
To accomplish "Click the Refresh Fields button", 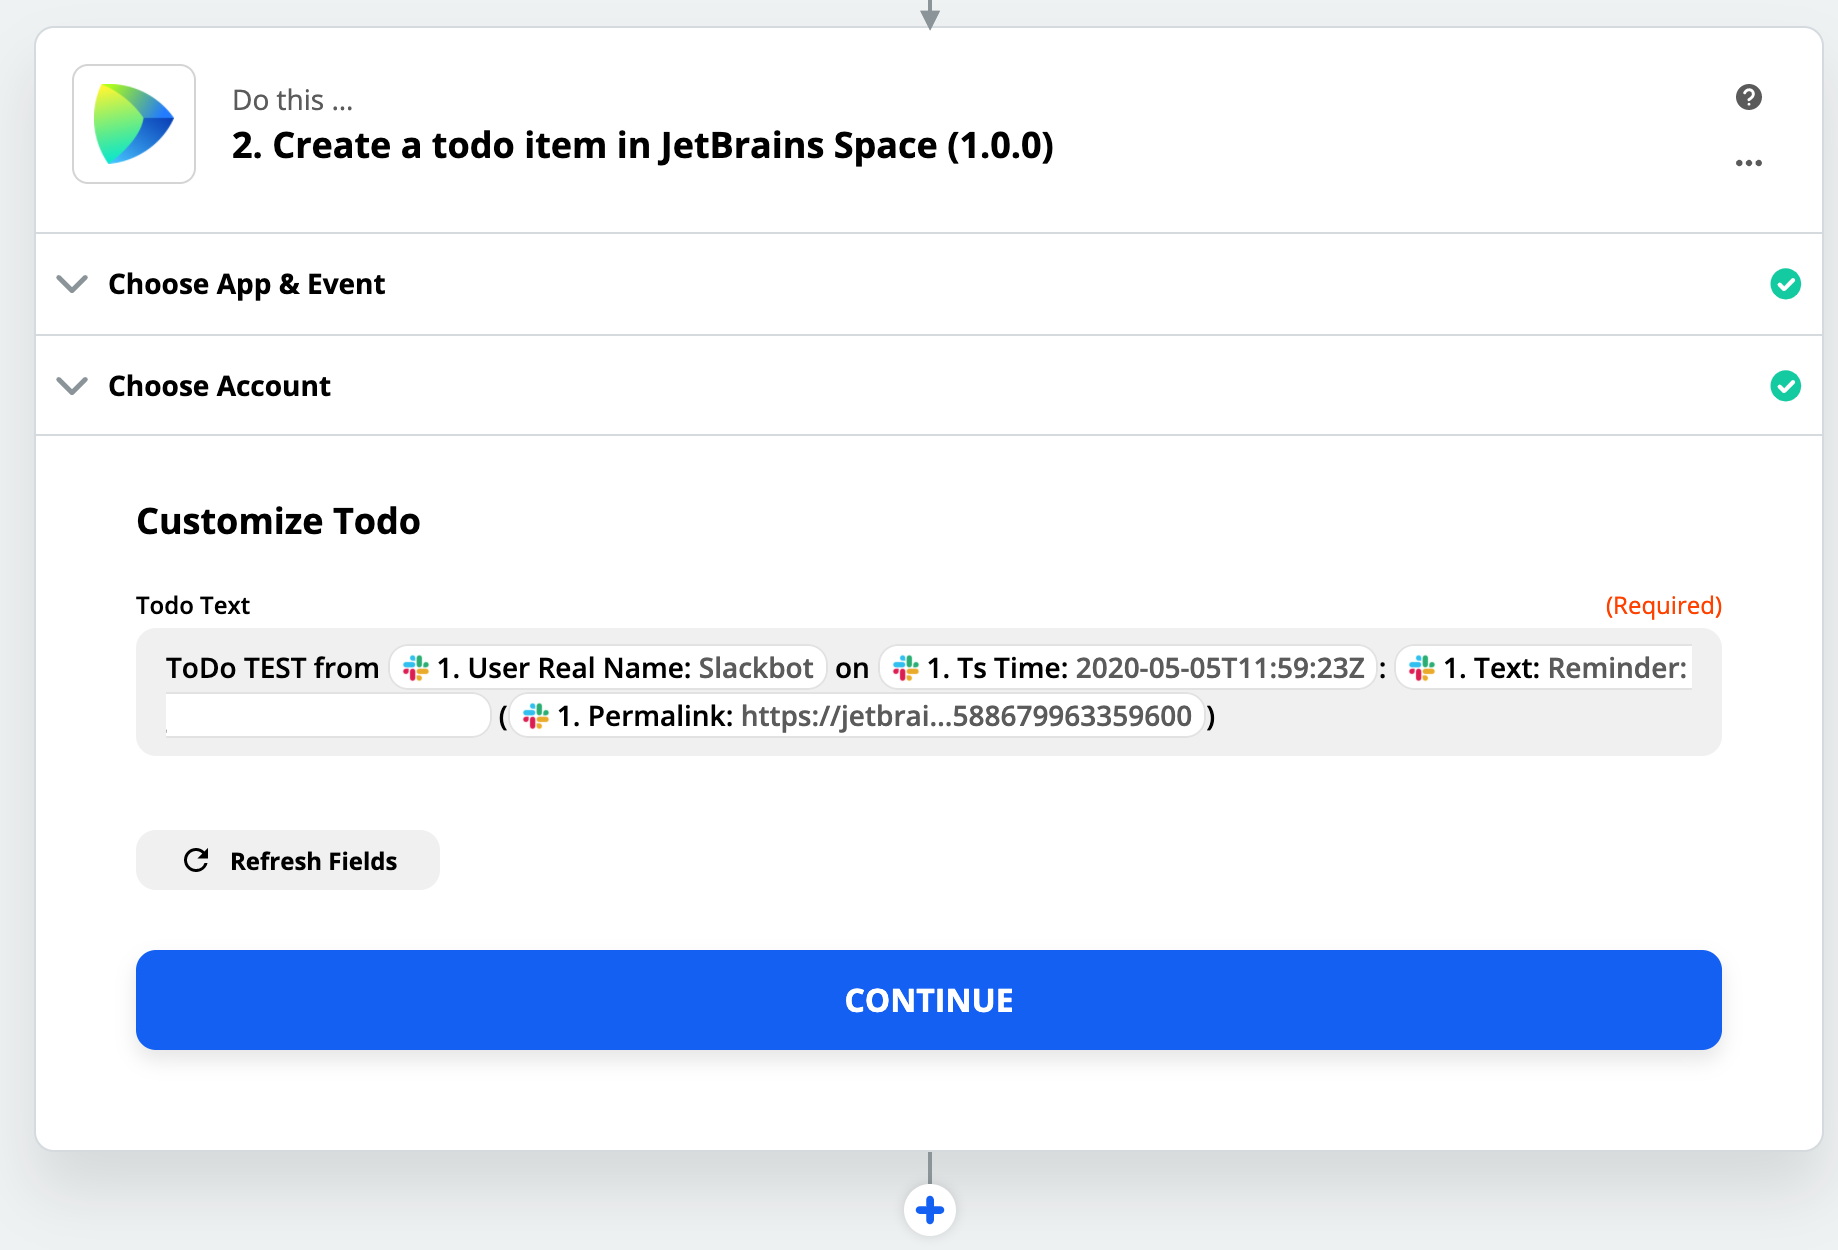I will [288, 860].
